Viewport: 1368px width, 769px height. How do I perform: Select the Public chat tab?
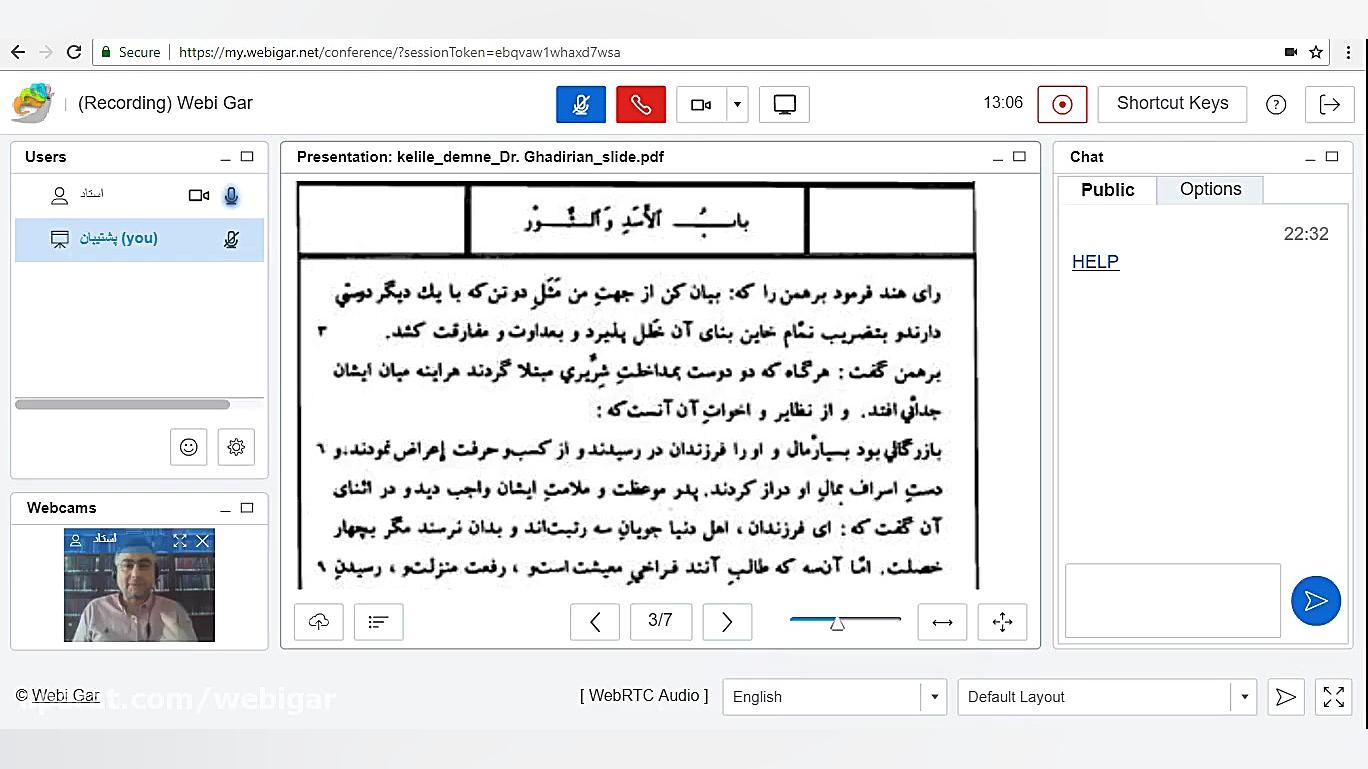coord(1107,190)
